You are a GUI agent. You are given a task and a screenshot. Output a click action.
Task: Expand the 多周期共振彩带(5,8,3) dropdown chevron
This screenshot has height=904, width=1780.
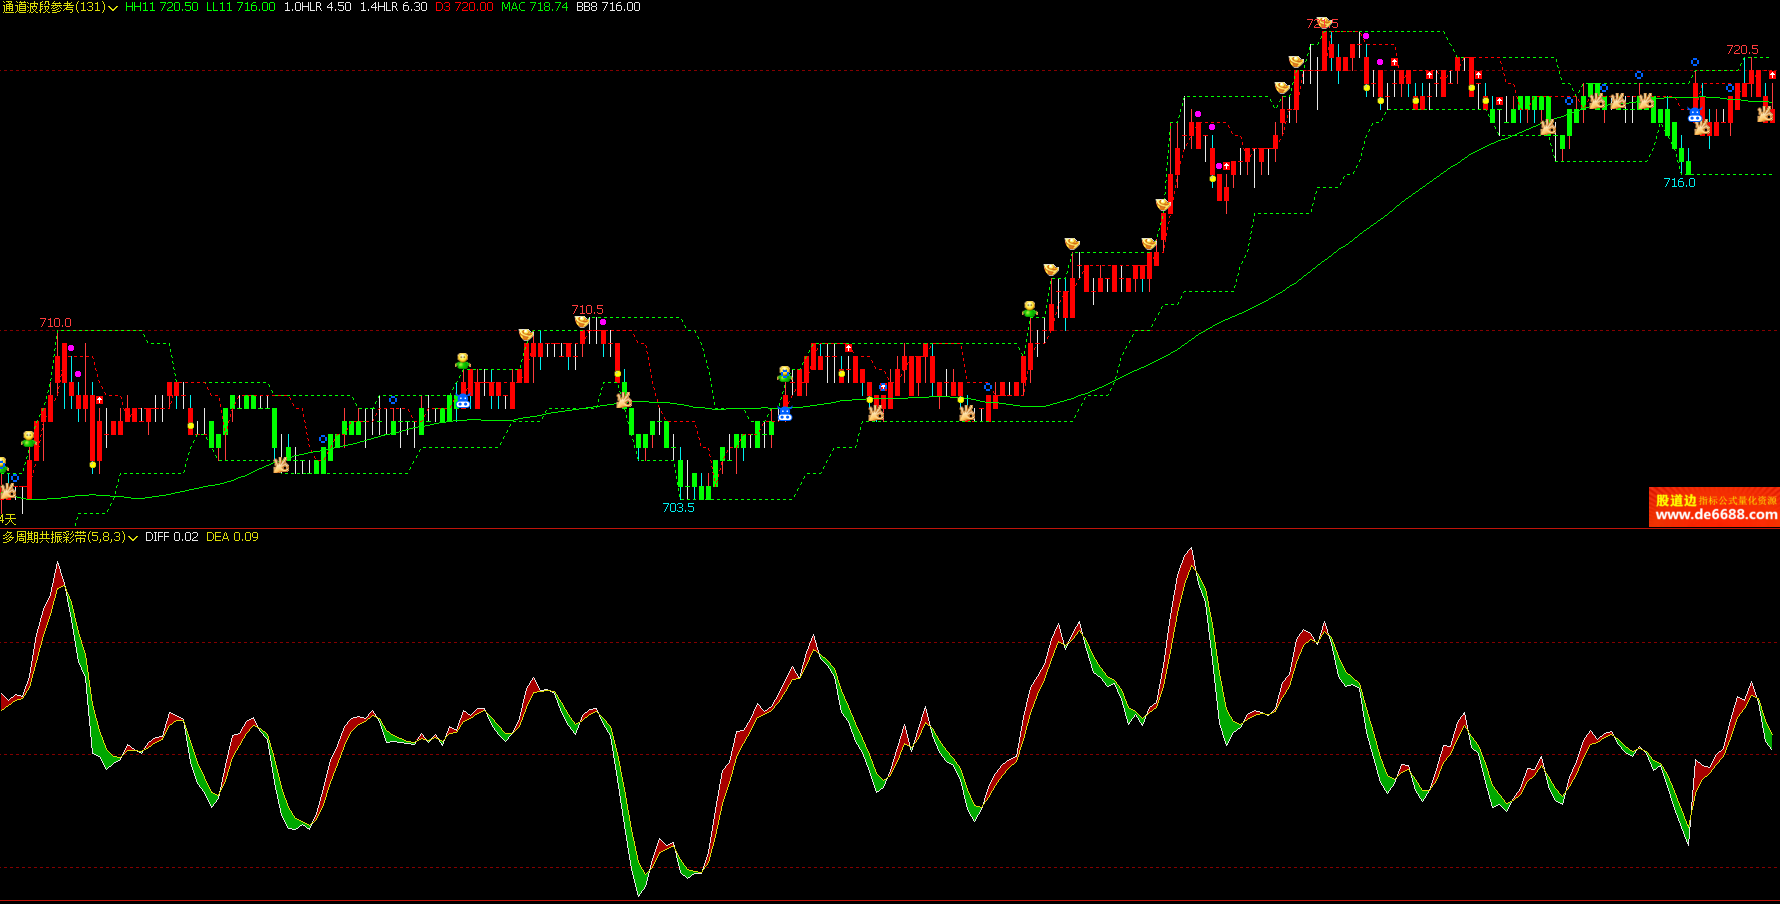tap(133, 538)
